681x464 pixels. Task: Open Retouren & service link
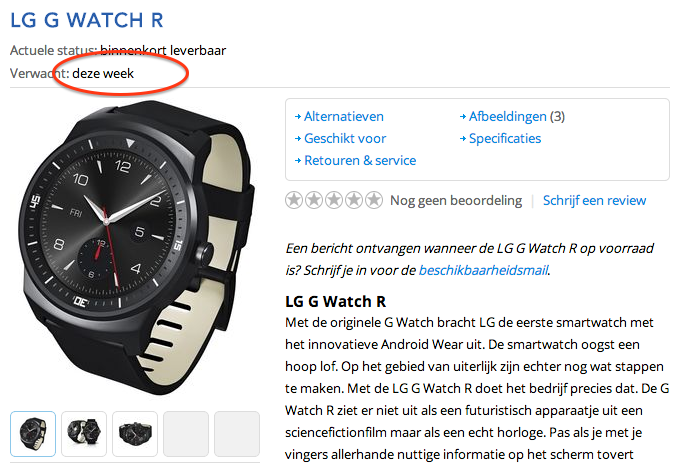pyautogui.click(x=360, y=161)
